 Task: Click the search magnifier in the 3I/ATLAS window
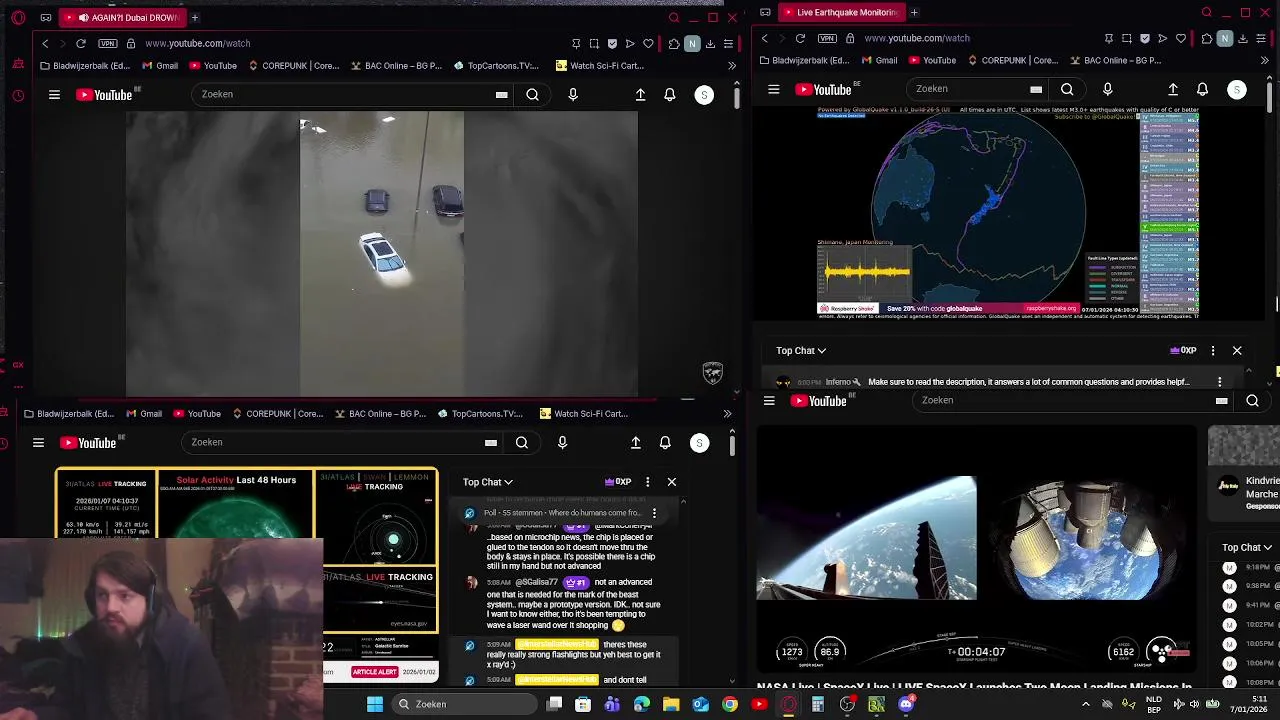coord(522,443)
